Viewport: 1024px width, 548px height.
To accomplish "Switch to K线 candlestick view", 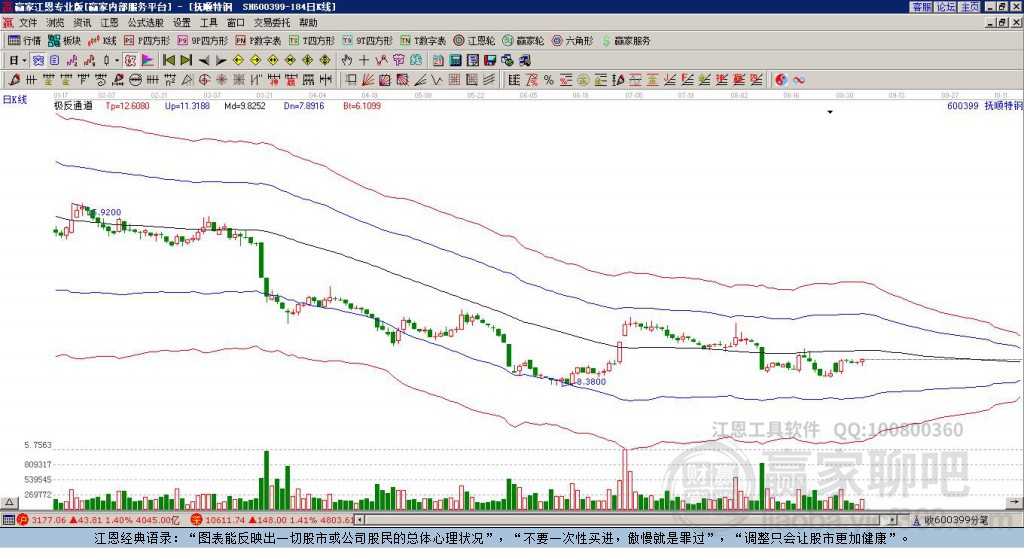I will tap(103, 40).
